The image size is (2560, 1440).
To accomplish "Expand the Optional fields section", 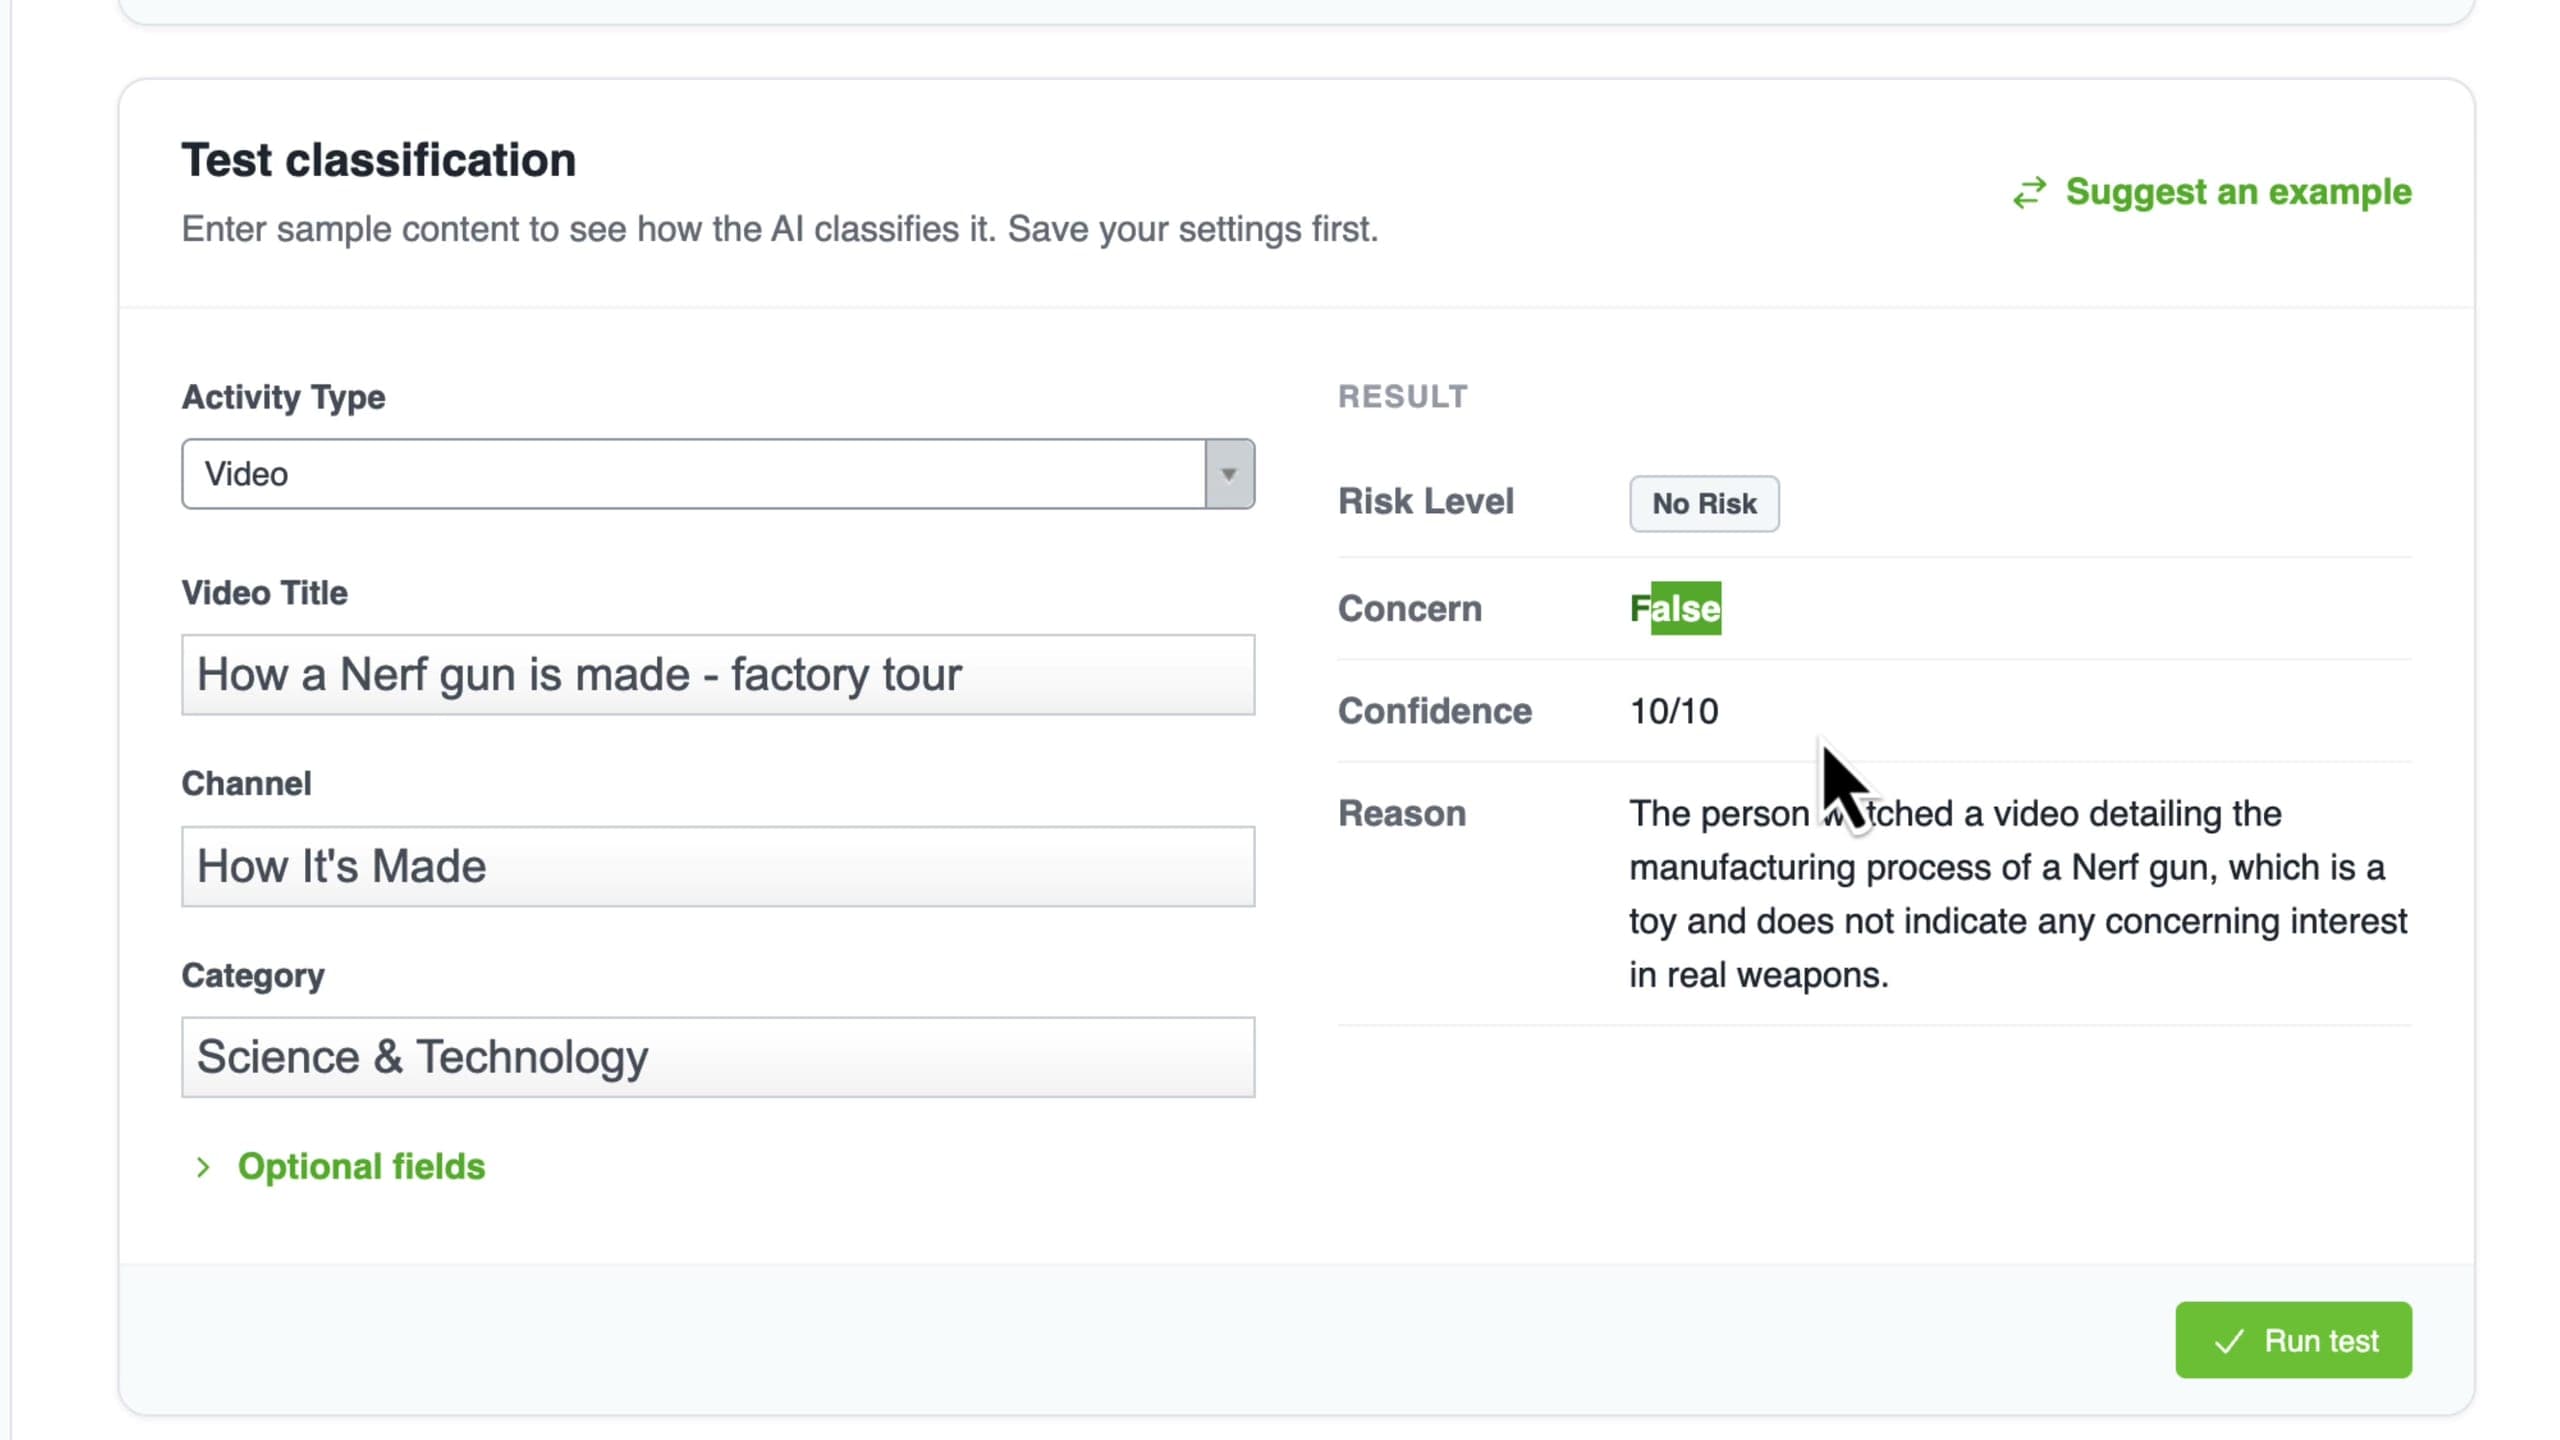I will (340, 1167).
